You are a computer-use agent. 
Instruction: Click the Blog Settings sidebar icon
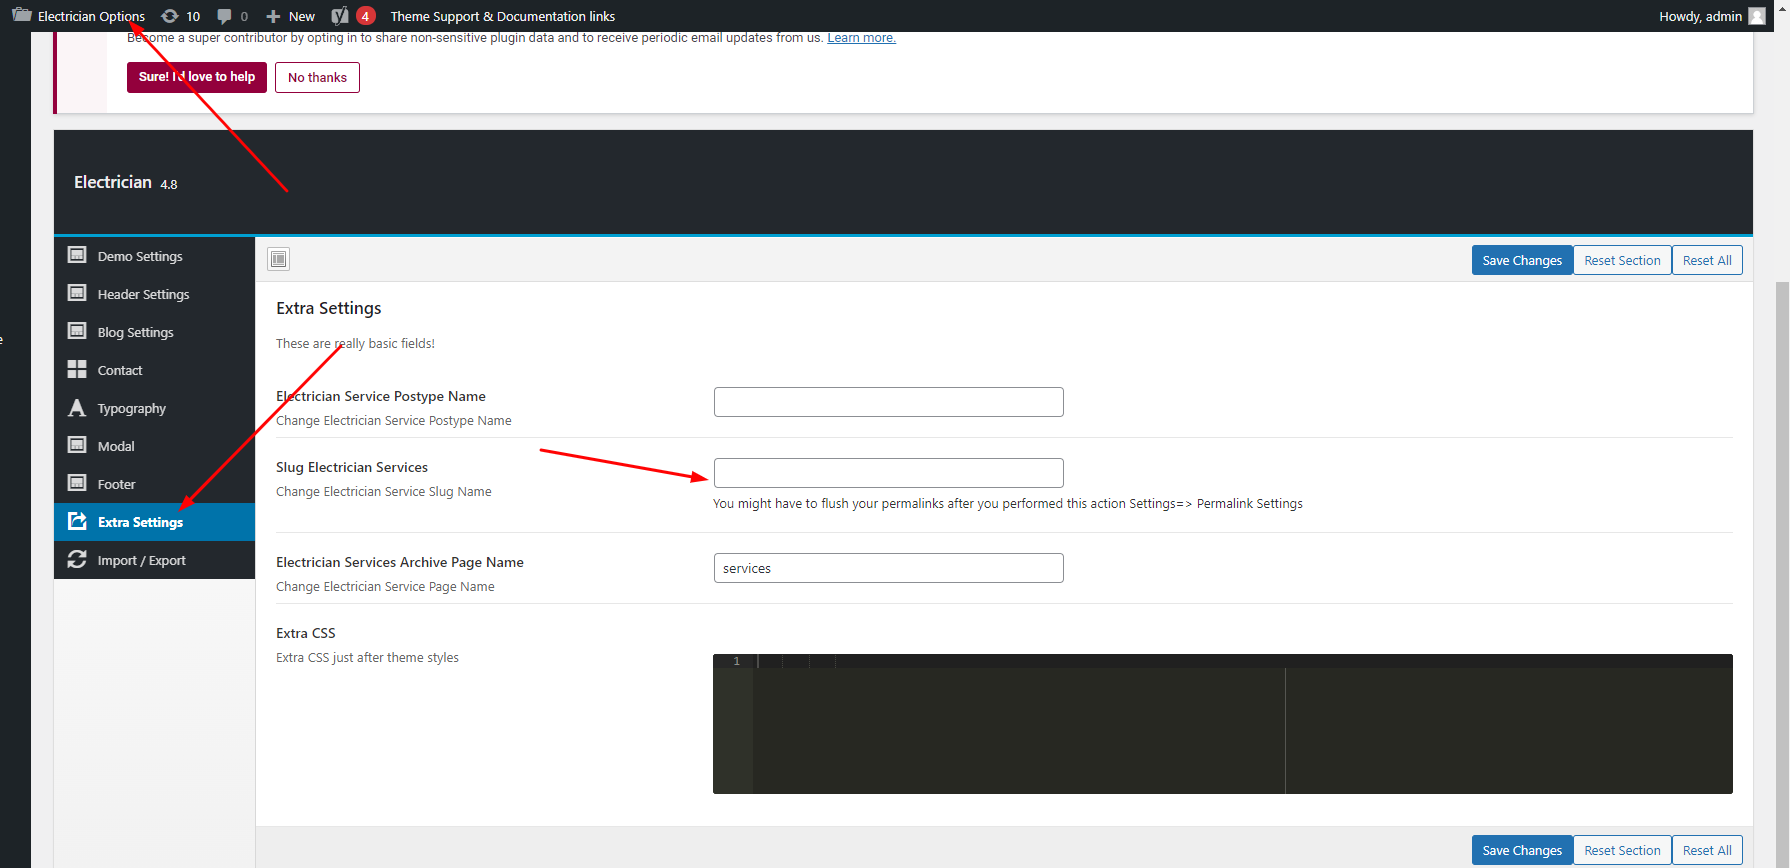[x=77, y=331]
